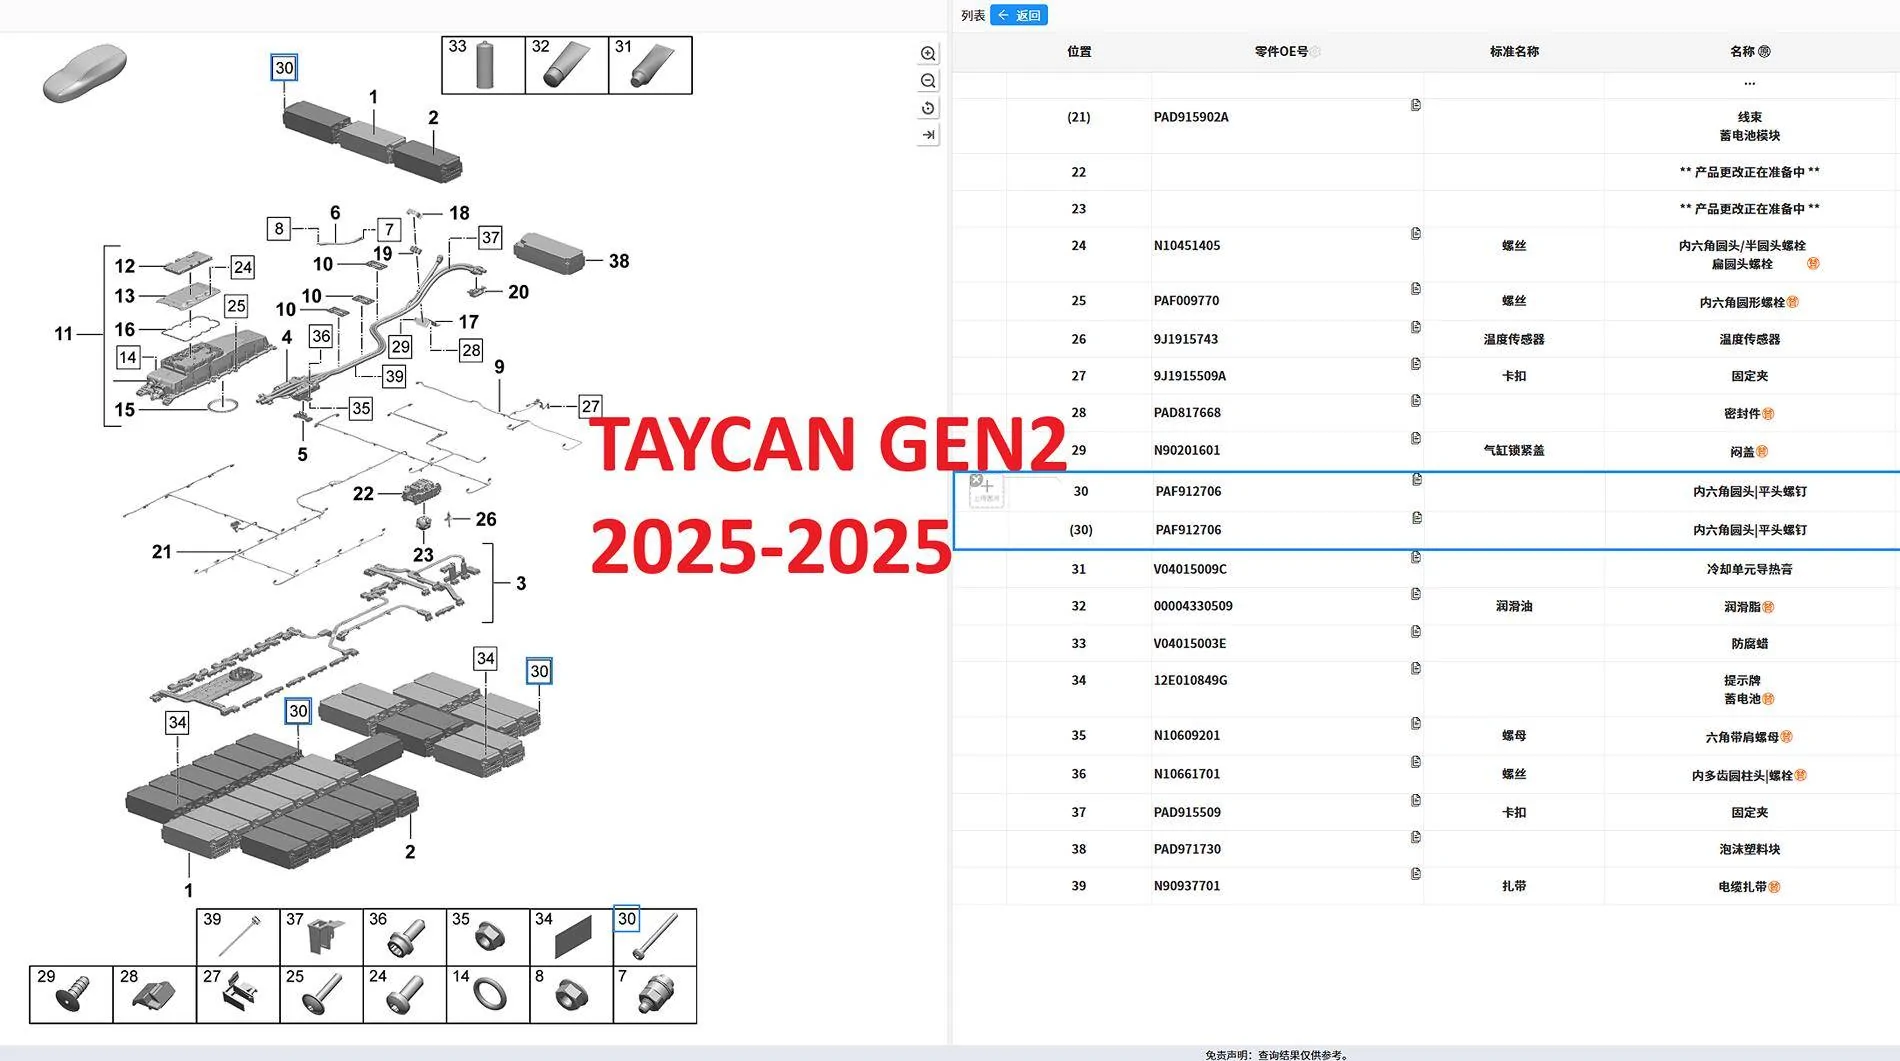This screenshot has height=1061, width=1900.
Task: Copy part number N90937701 icon
Action: tap(1416, 874)
